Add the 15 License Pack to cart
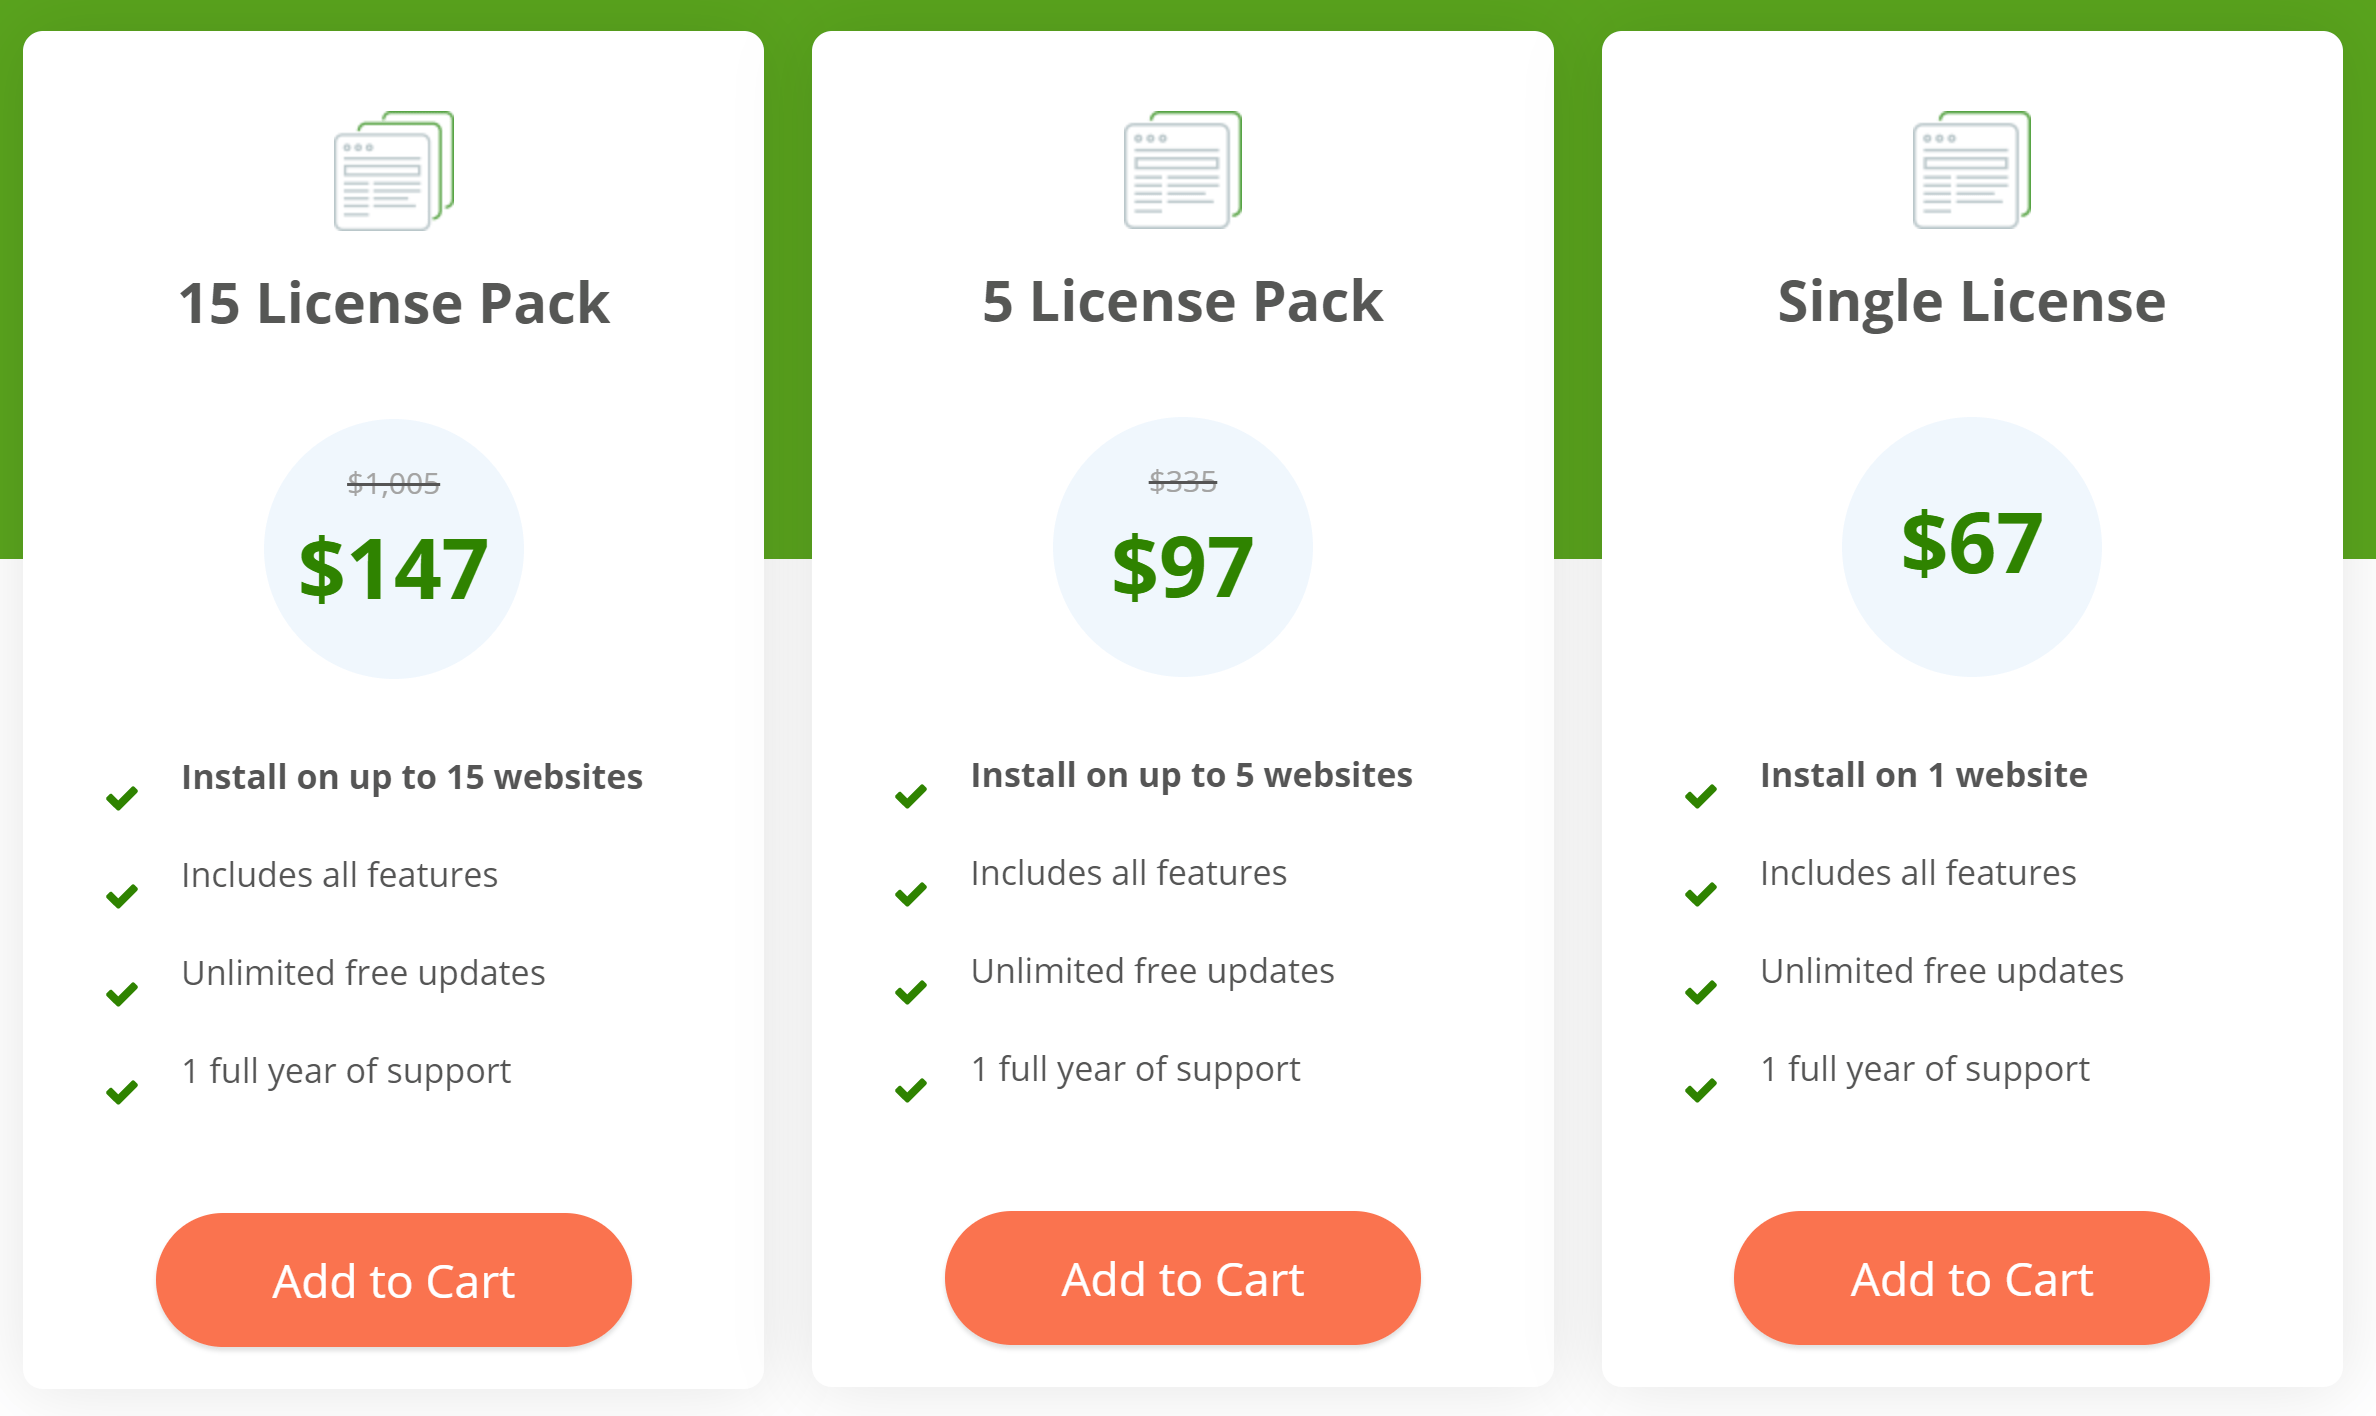Image resolution: width=2376 pixels, height=1416 pixels. point(393,1280)
